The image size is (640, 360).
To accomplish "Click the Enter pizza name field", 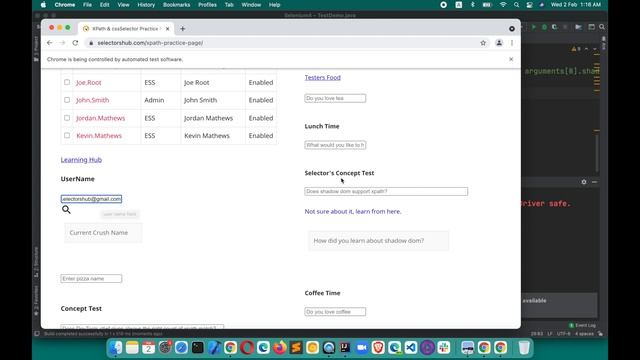I will click(91, 278).
